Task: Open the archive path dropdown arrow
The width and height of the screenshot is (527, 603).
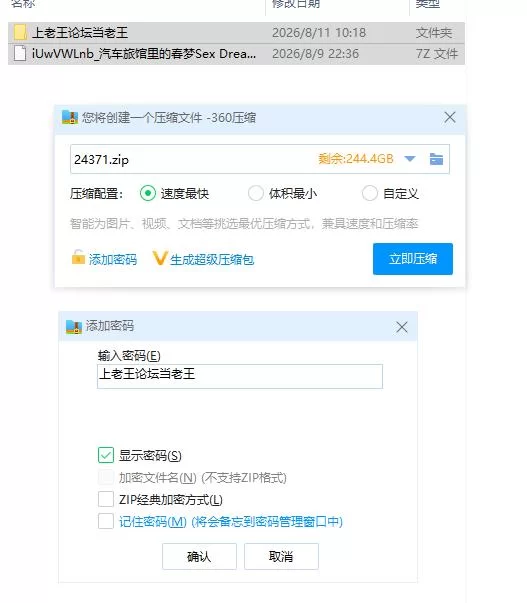Action: (410, 159)
